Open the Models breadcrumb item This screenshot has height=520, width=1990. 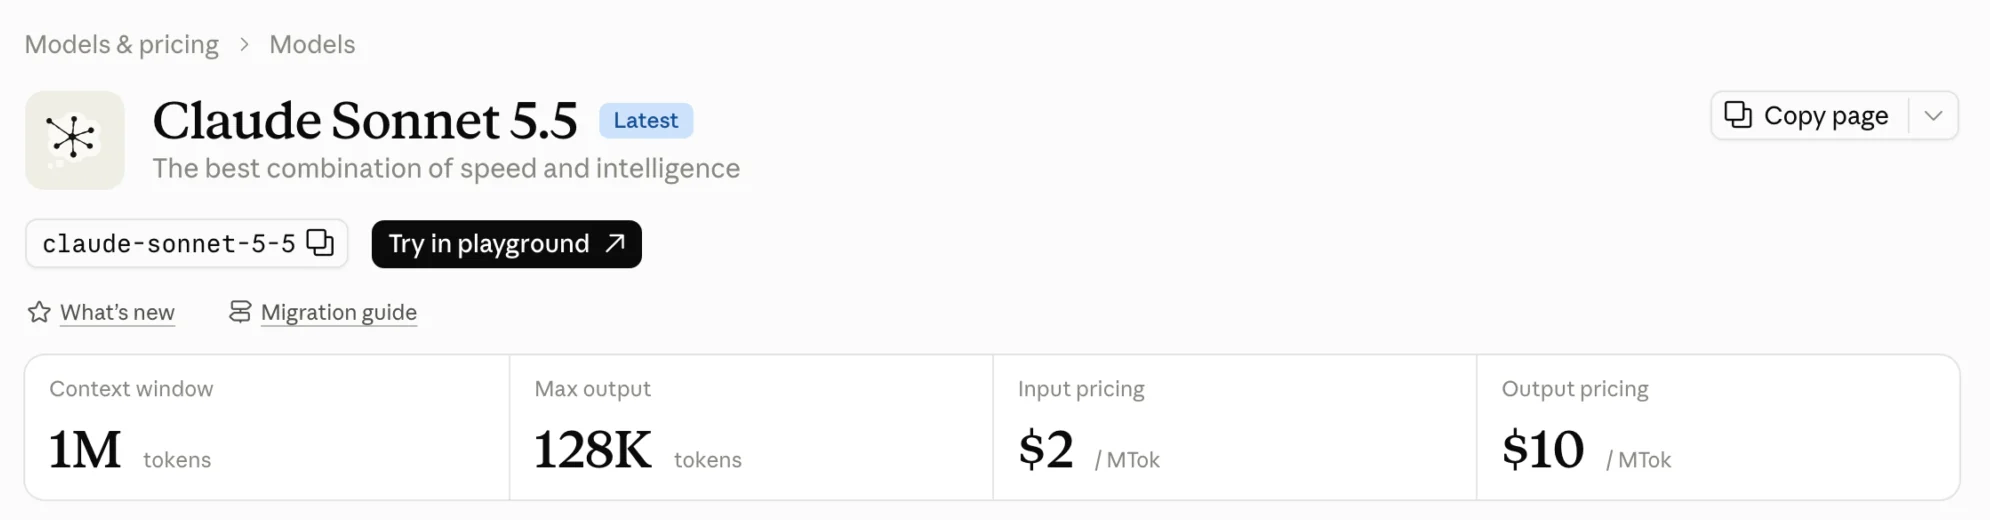click(312, 45)
